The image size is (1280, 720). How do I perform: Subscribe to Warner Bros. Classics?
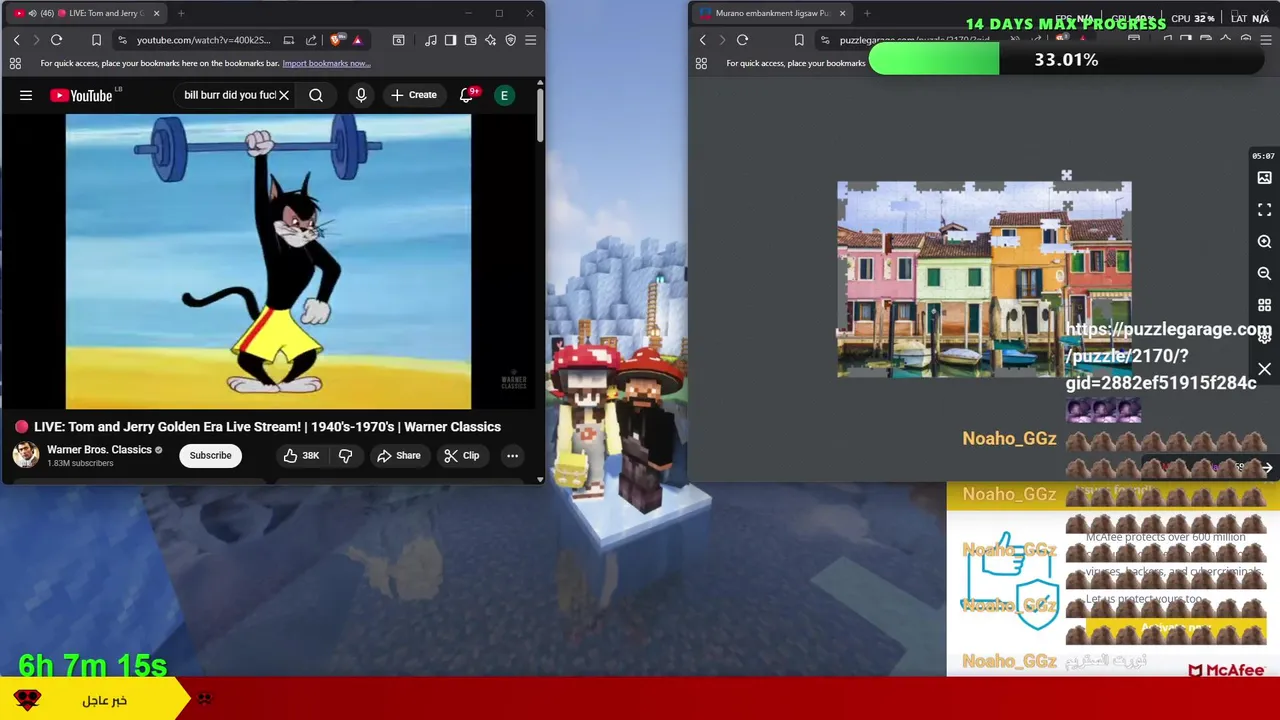211,456
